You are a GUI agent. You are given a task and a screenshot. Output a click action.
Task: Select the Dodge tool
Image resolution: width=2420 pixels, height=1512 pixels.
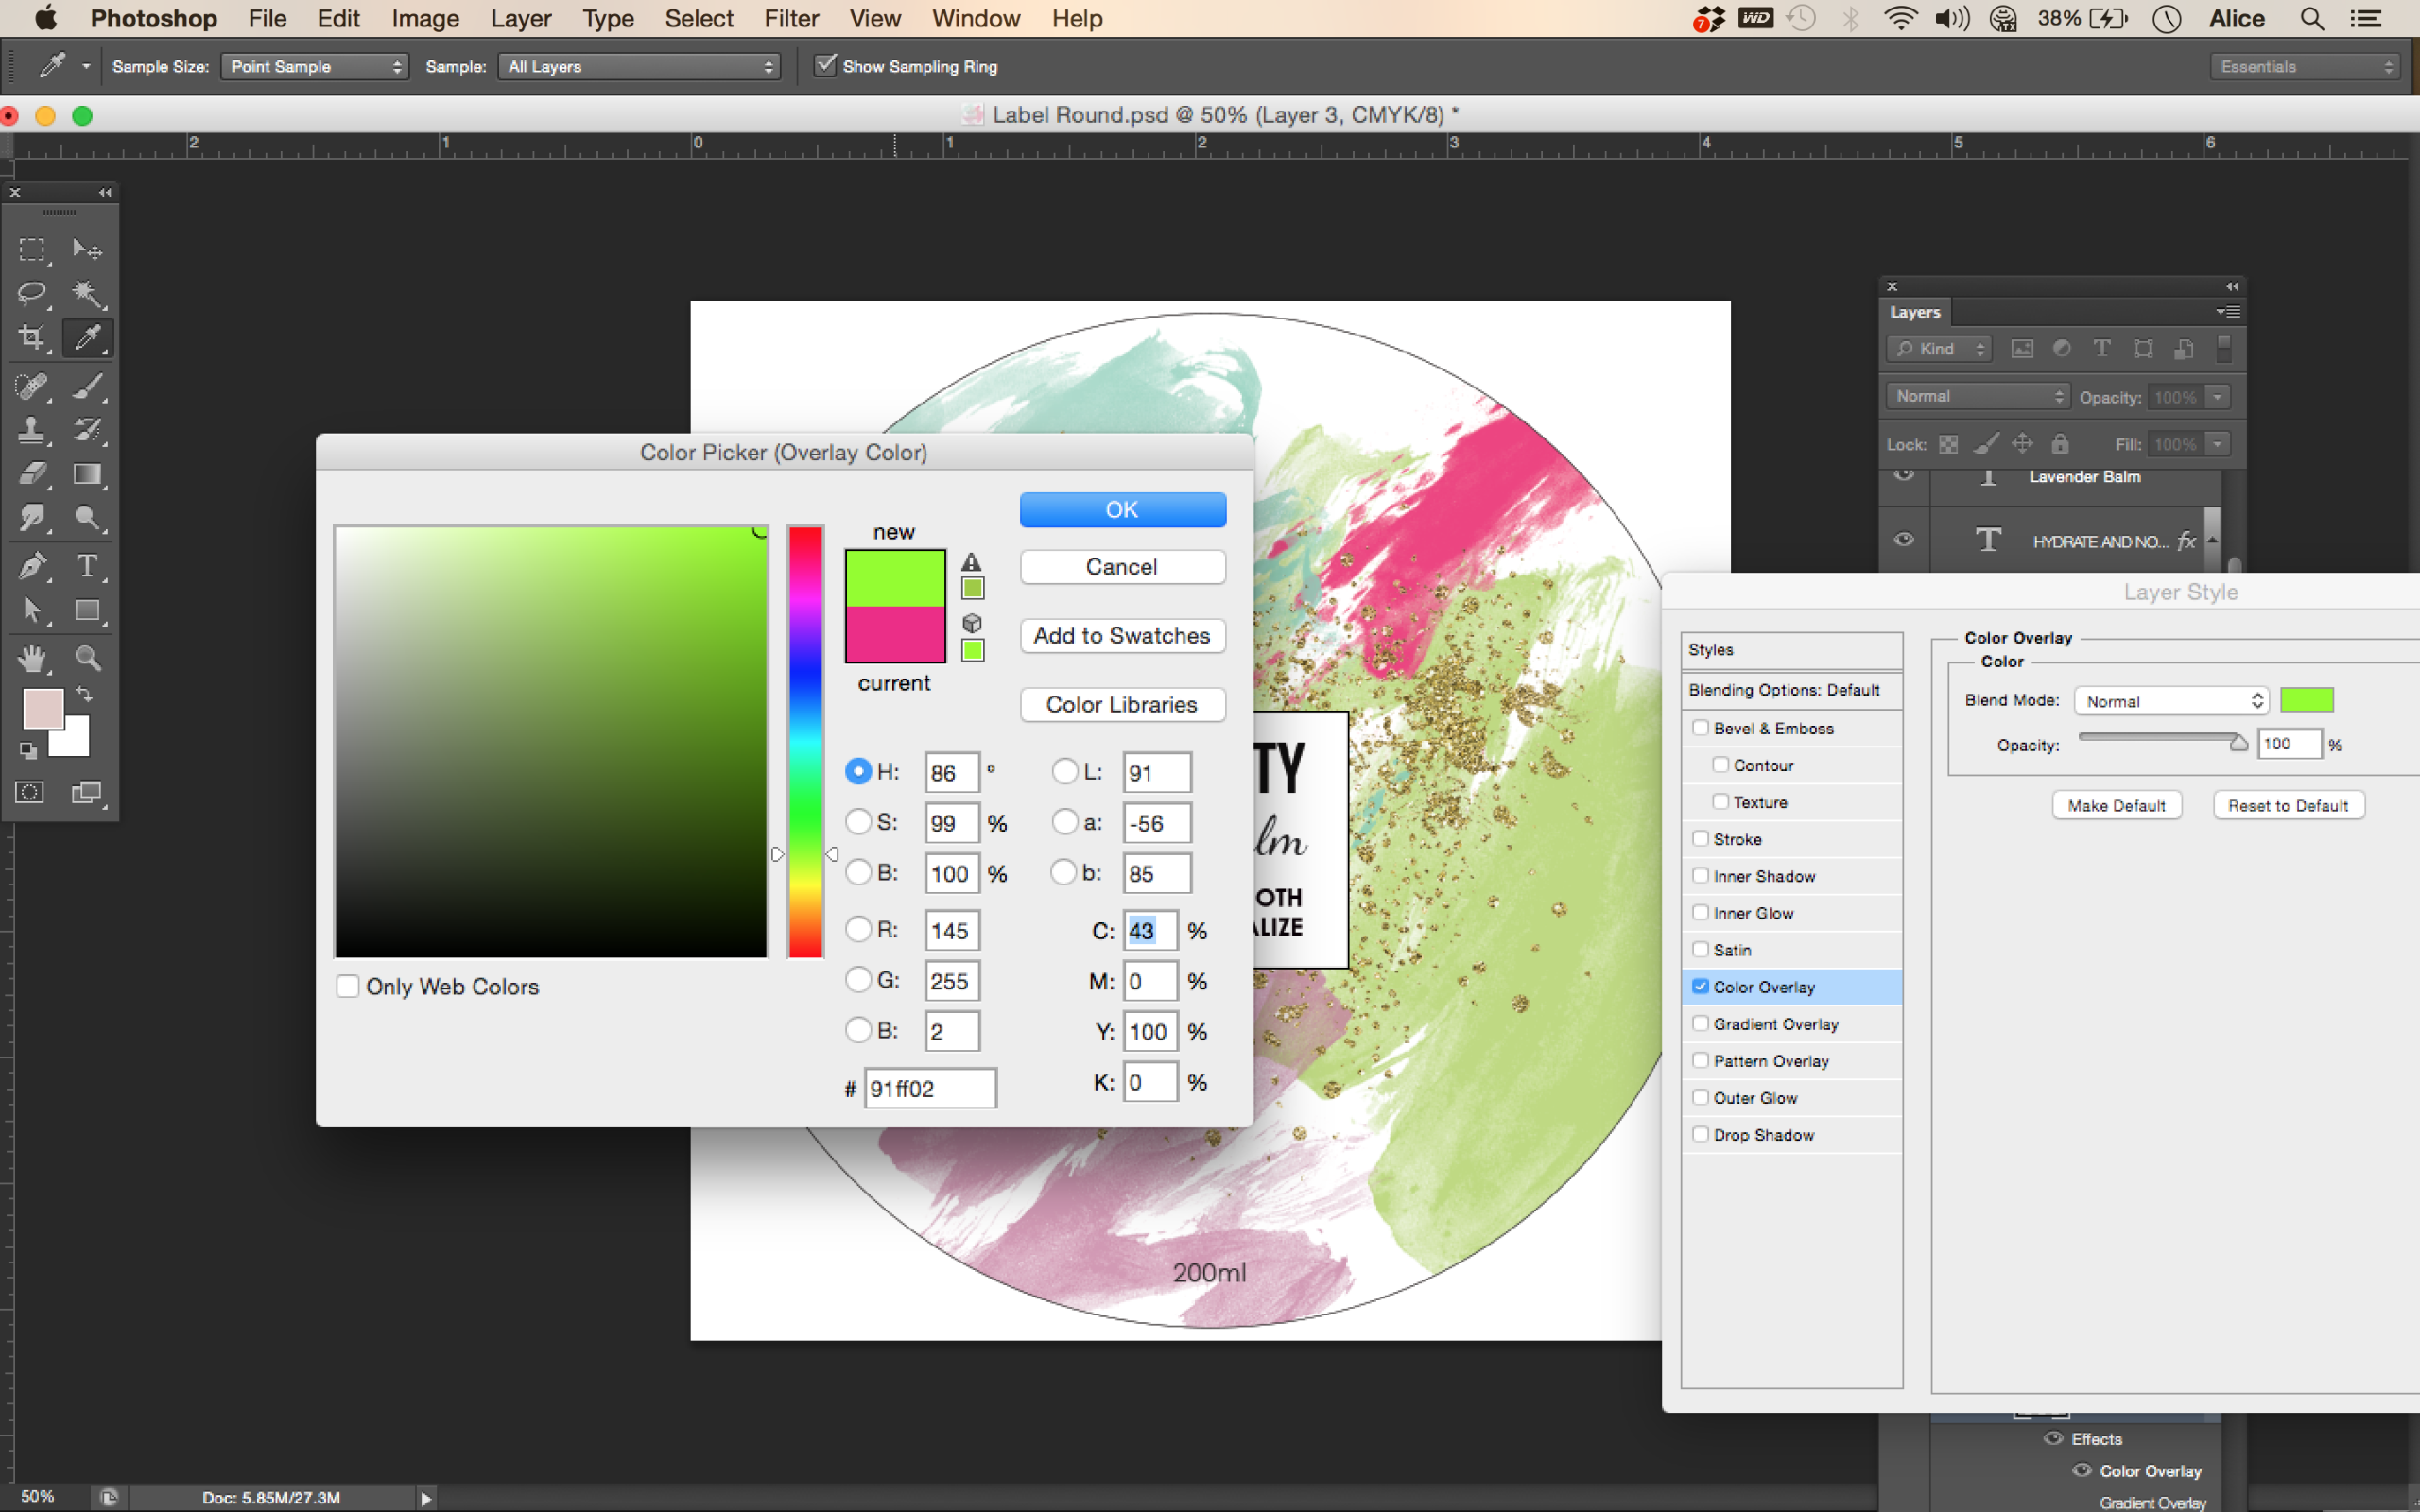click(87, 518)
